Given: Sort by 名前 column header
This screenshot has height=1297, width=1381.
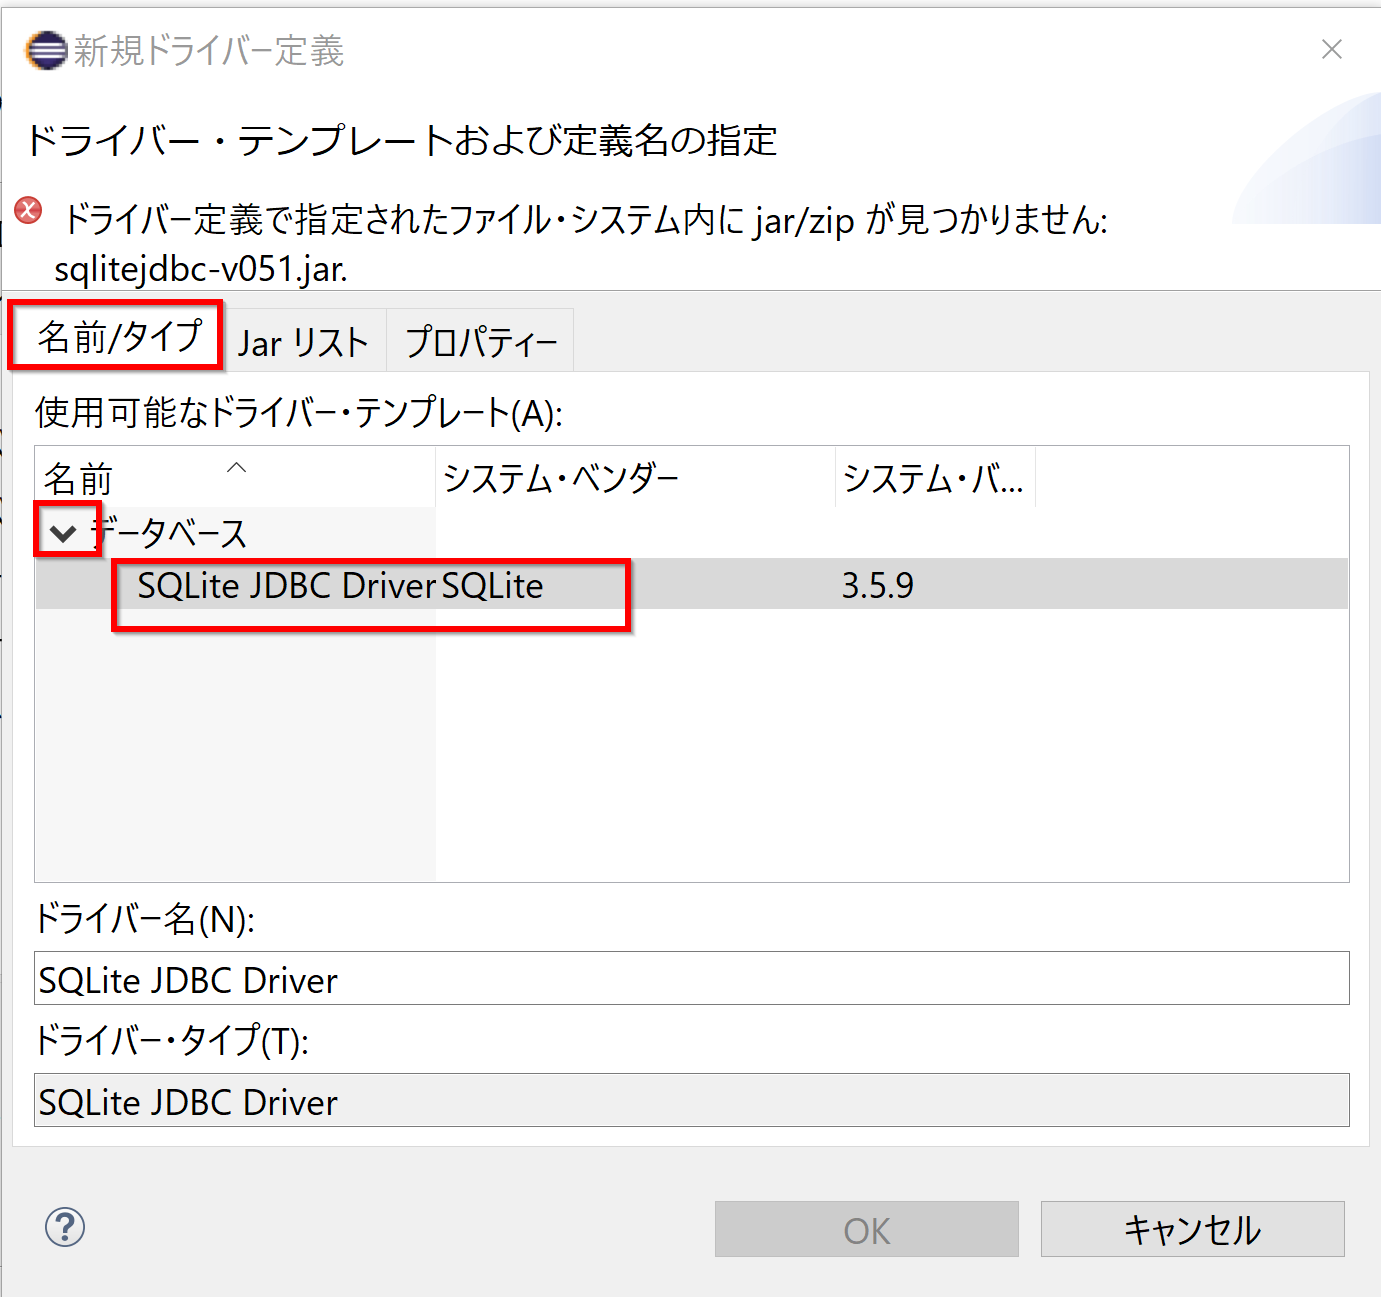Looking at the screenshot, I should 235,478.
